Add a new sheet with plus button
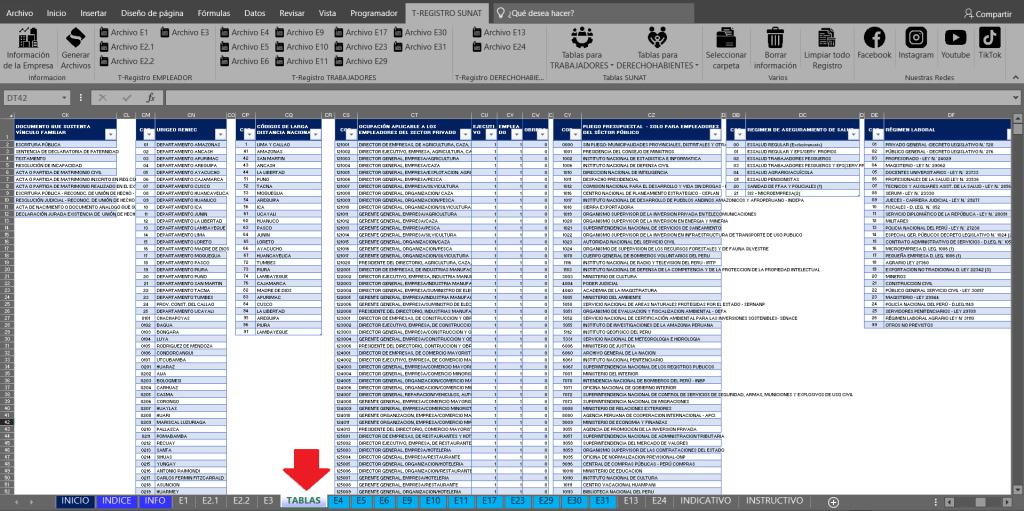 pos(833,502)
